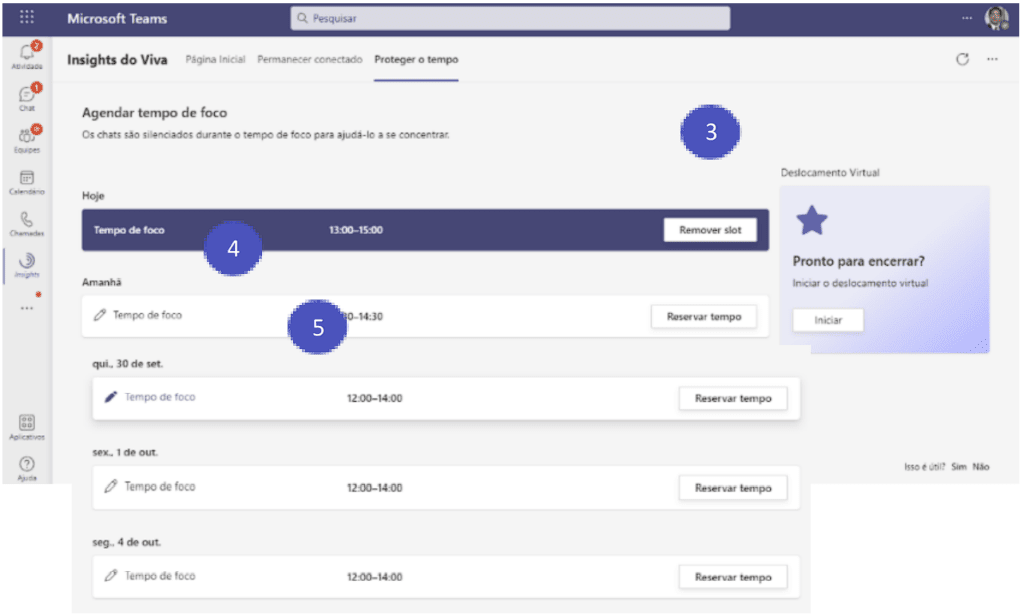Click Reservar tempo for Amanhã

(704, 317)
